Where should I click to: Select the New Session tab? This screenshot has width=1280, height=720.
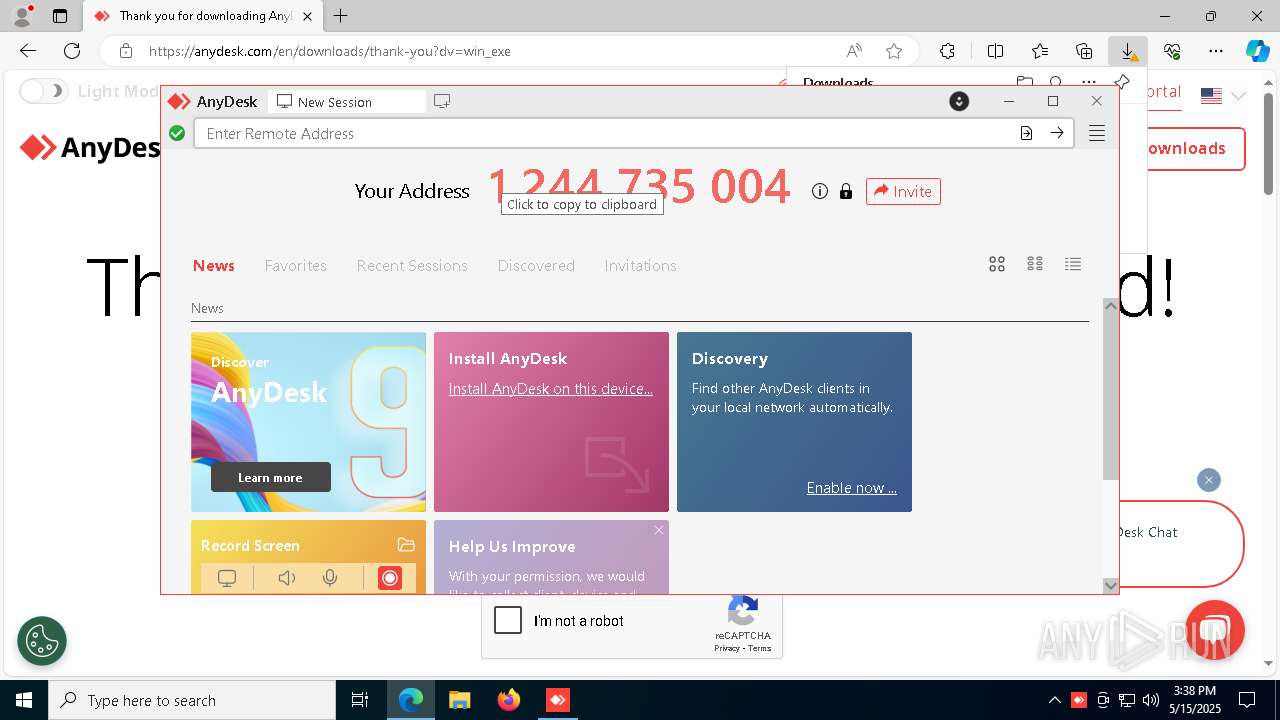(347, 101)
